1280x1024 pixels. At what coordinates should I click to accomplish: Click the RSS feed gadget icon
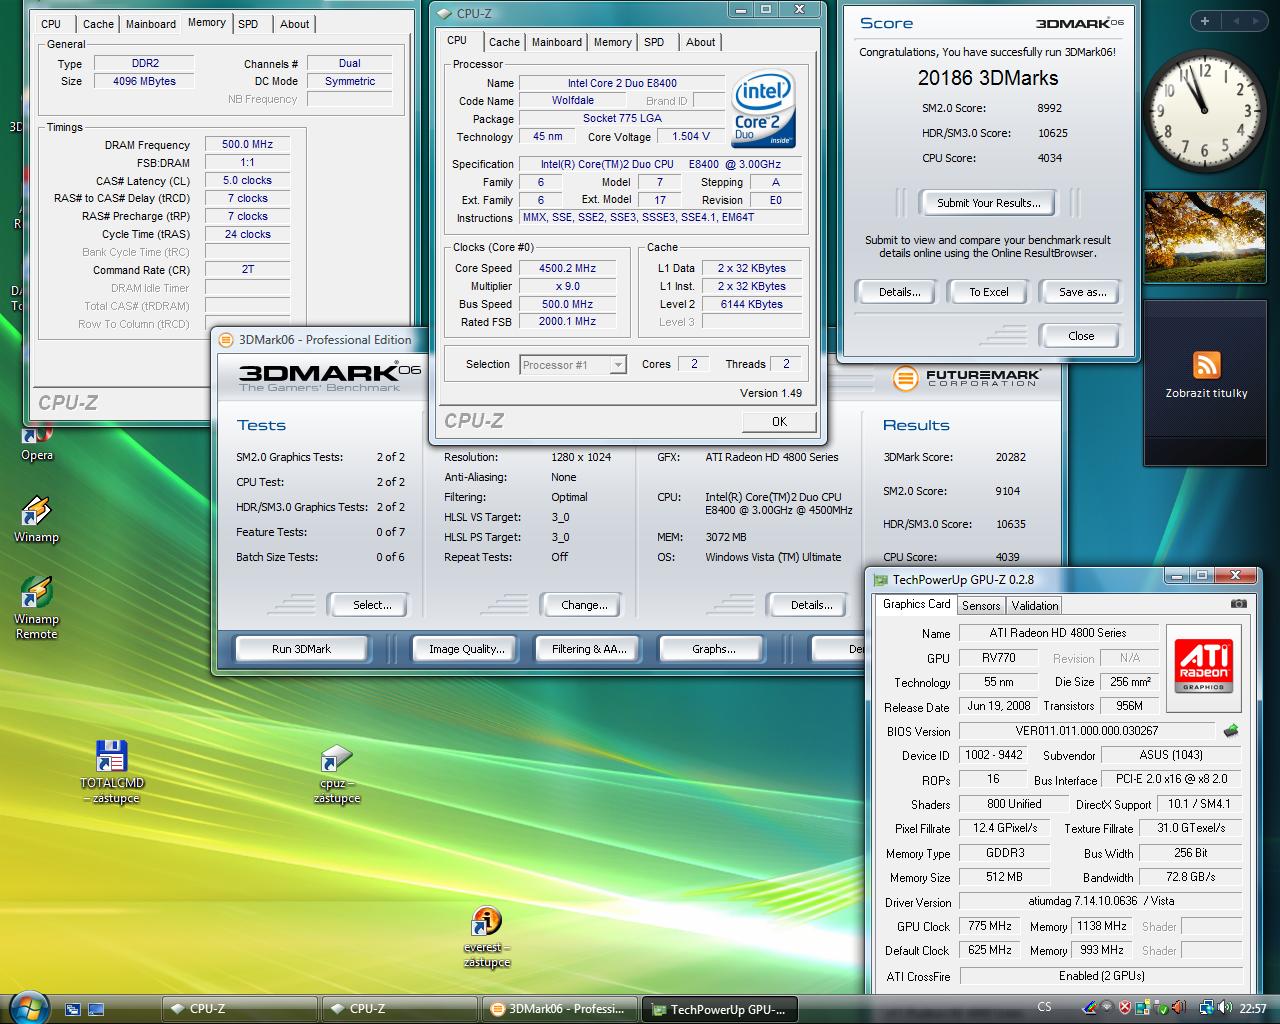pos(1207,365)
